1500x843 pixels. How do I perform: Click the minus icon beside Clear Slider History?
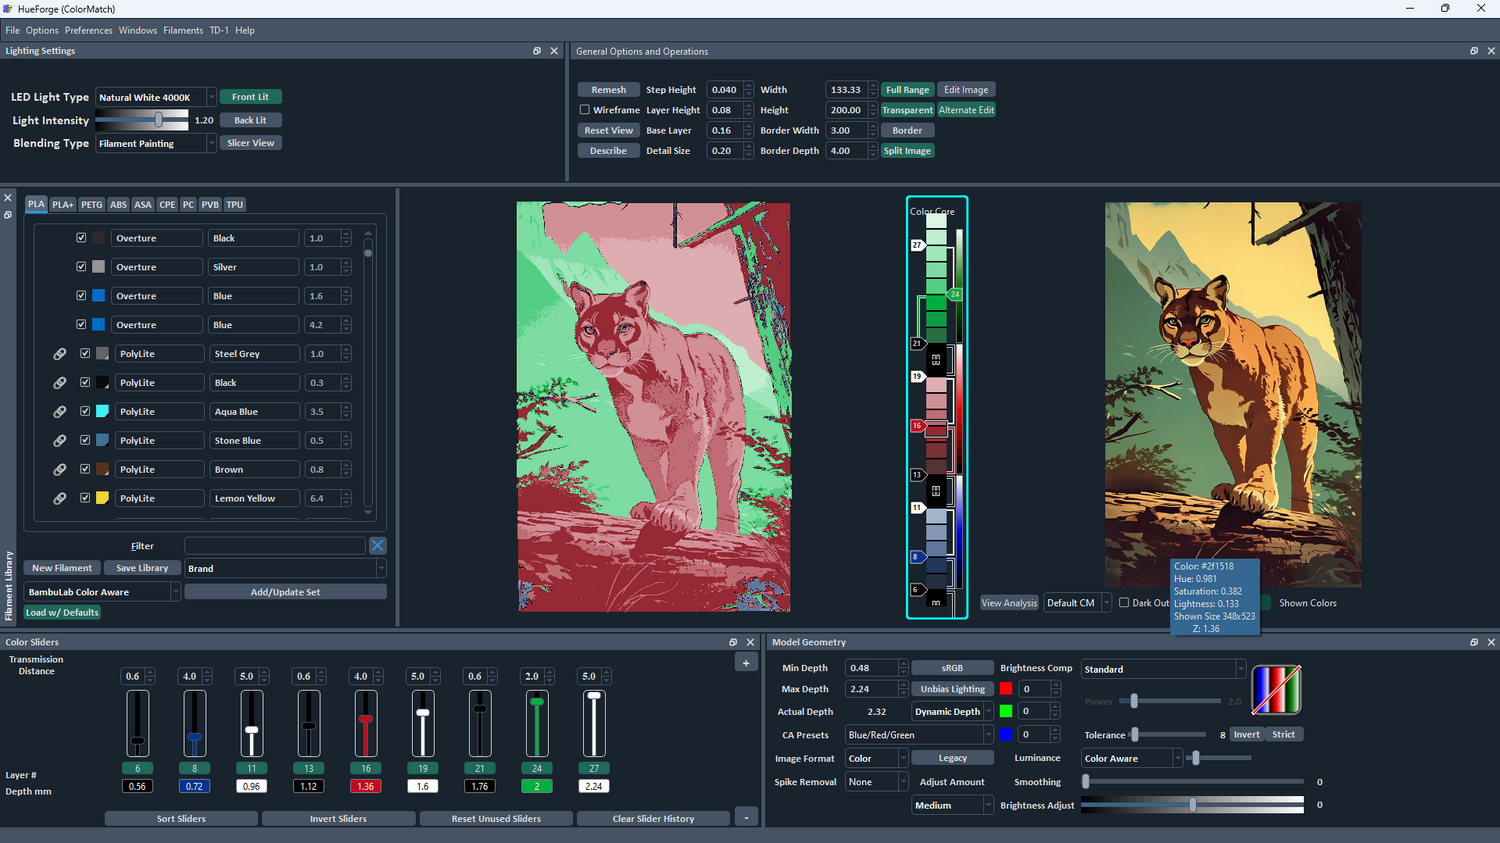click(x=746, y=818)
